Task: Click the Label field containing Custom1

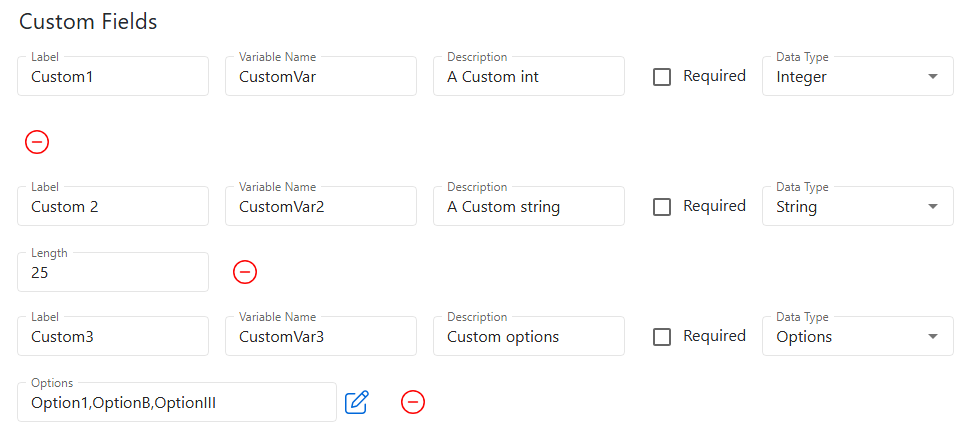Action: [113, 77]
